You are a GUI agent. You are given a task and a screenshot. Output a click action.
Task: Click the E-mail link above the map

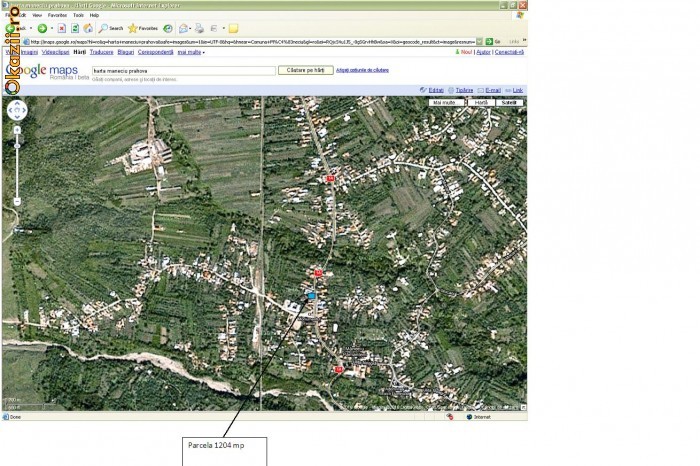(493, 90)
